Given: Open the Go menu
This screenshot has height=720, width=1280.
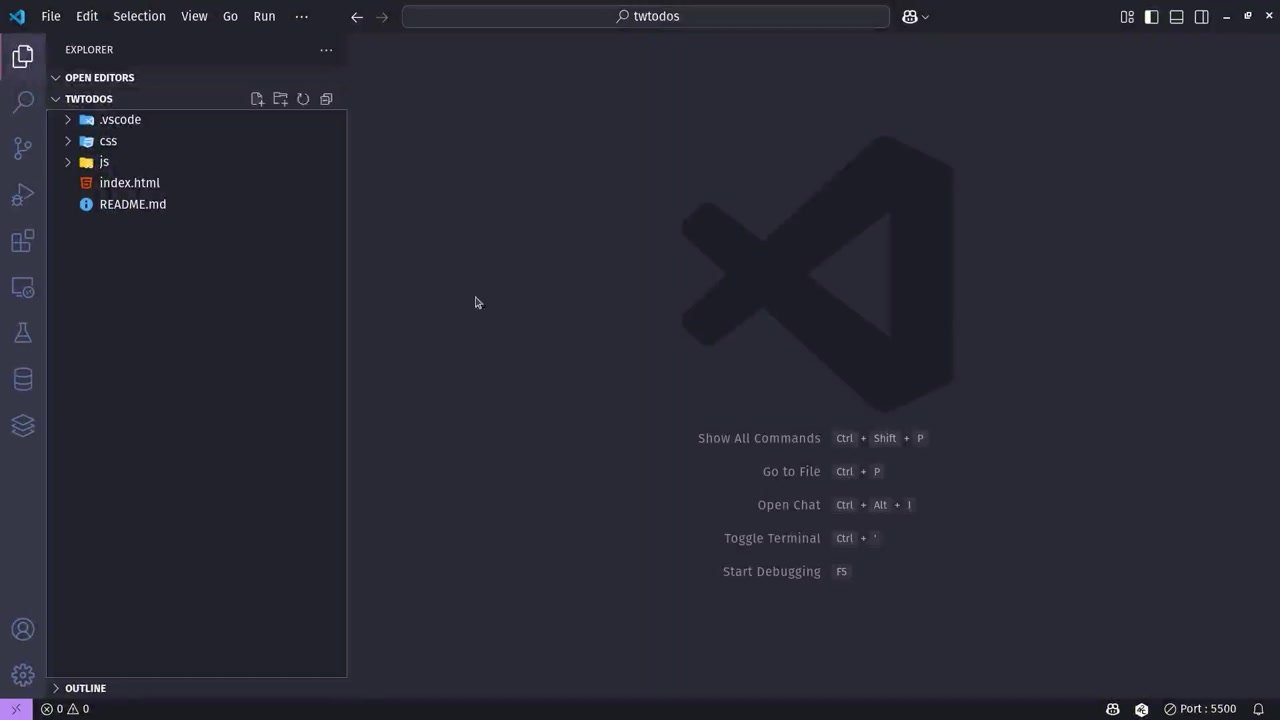Looking at the screenshot, I should pos(230,17).
